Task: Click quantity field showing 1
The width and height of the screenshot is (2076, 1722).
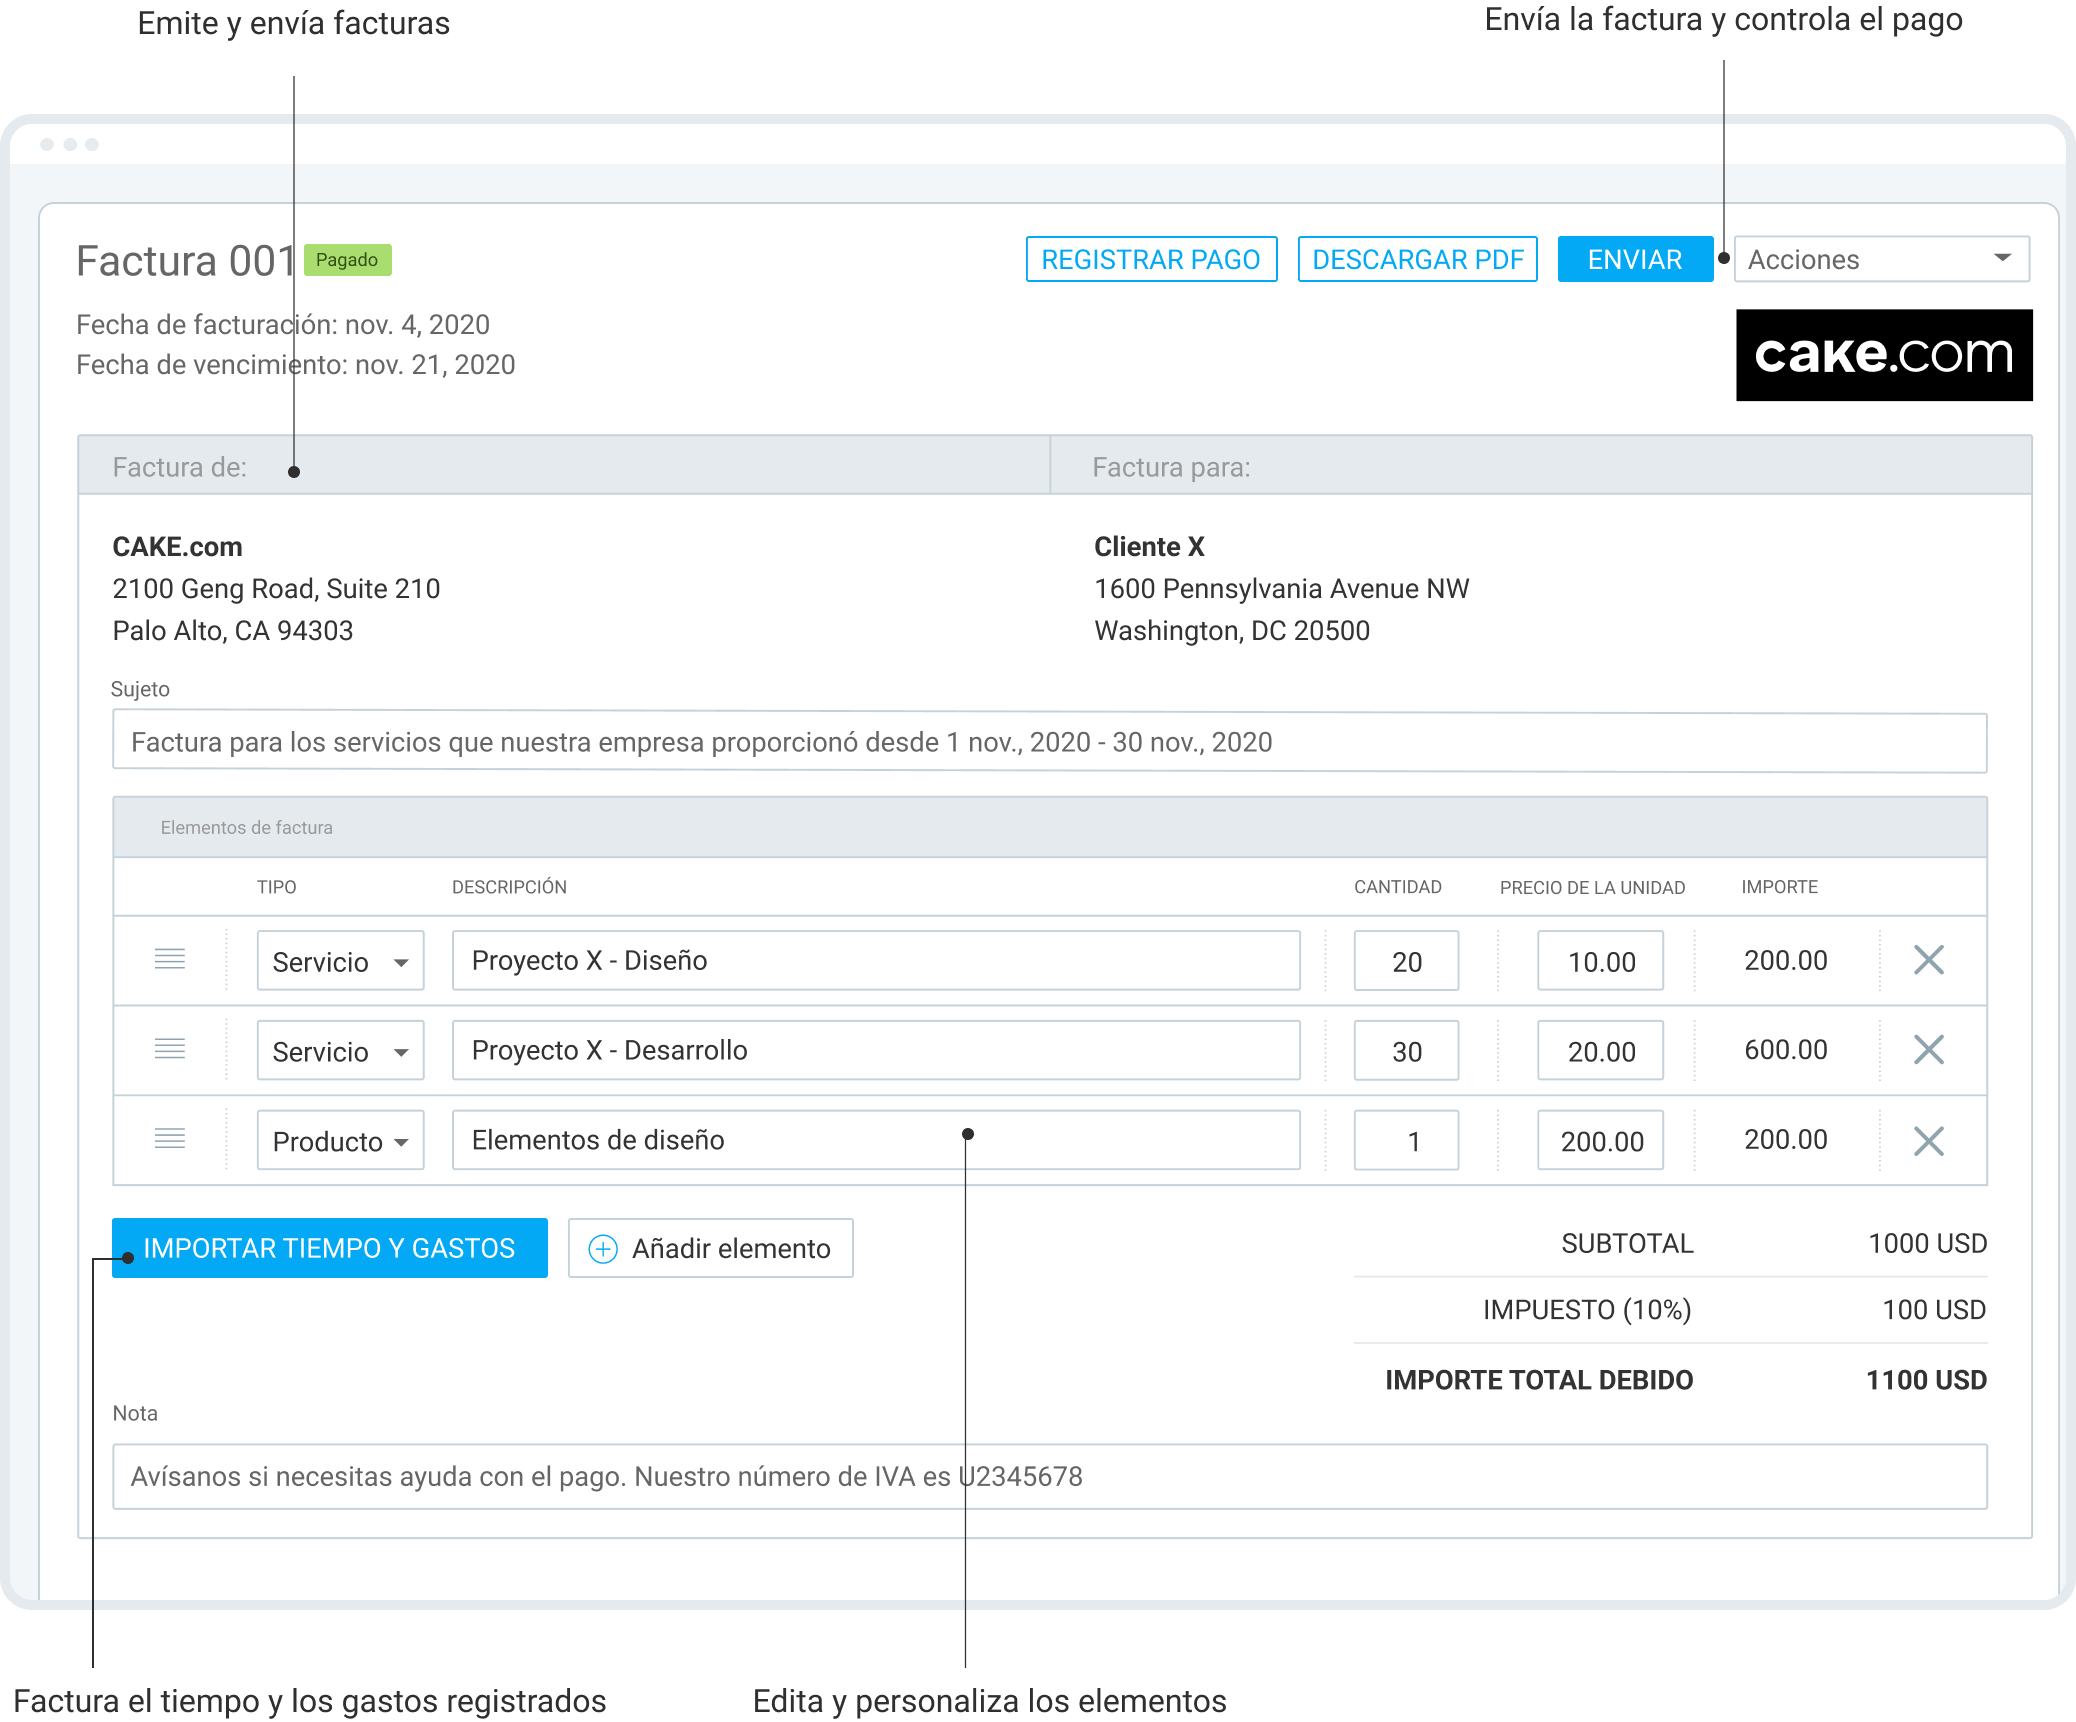Action: [1406, 1141]
